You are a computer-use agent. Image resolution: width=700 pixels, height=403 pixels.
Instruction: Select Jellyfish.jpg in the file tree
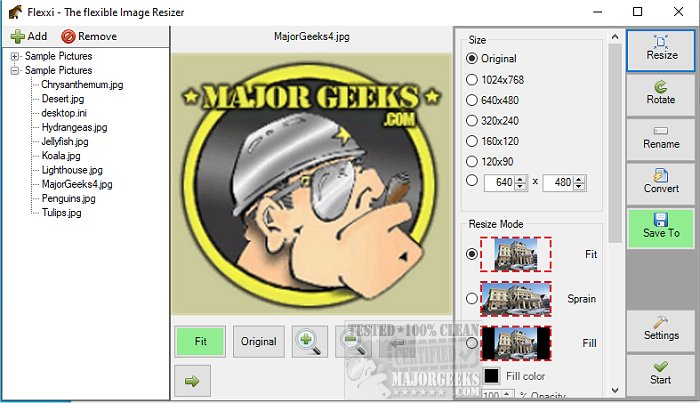pos(65,142)
